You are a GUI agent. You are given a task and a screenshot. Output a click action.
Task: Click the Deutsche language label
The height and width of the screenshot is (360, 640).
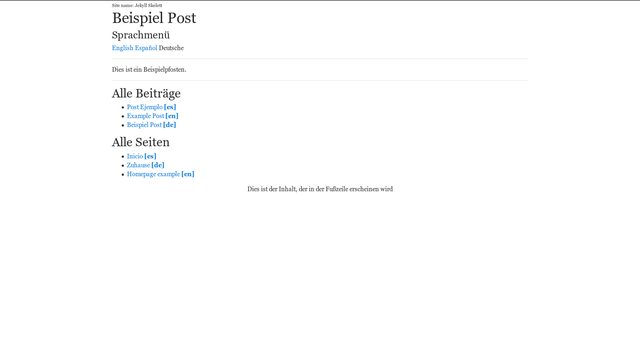171,48
